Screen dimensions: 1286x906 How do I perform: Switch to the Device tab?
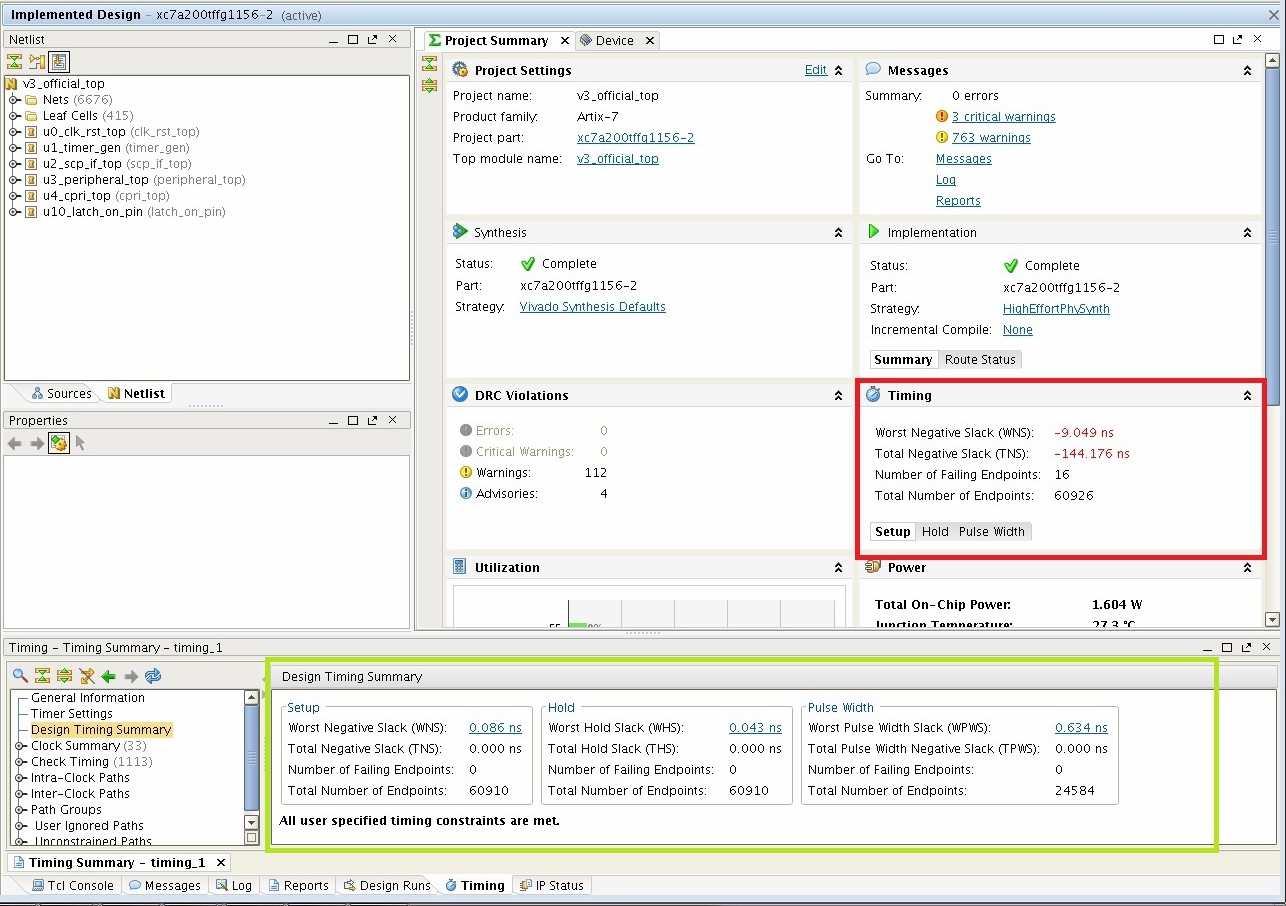click(x=614, y=41)
